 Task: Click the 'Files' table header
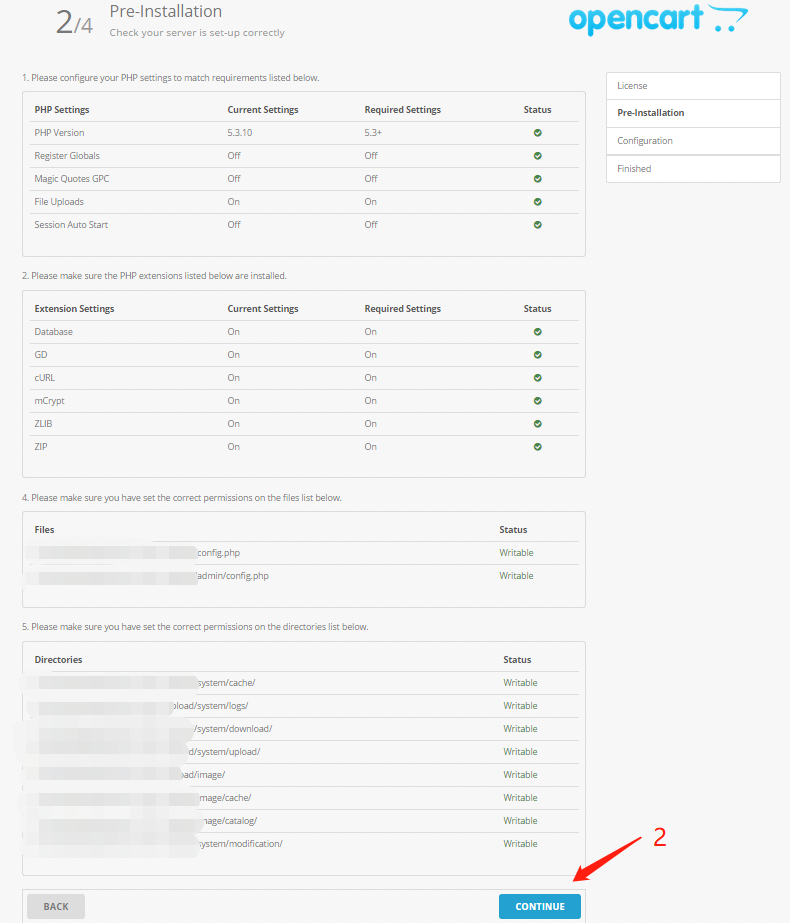(x=44, y=530)
